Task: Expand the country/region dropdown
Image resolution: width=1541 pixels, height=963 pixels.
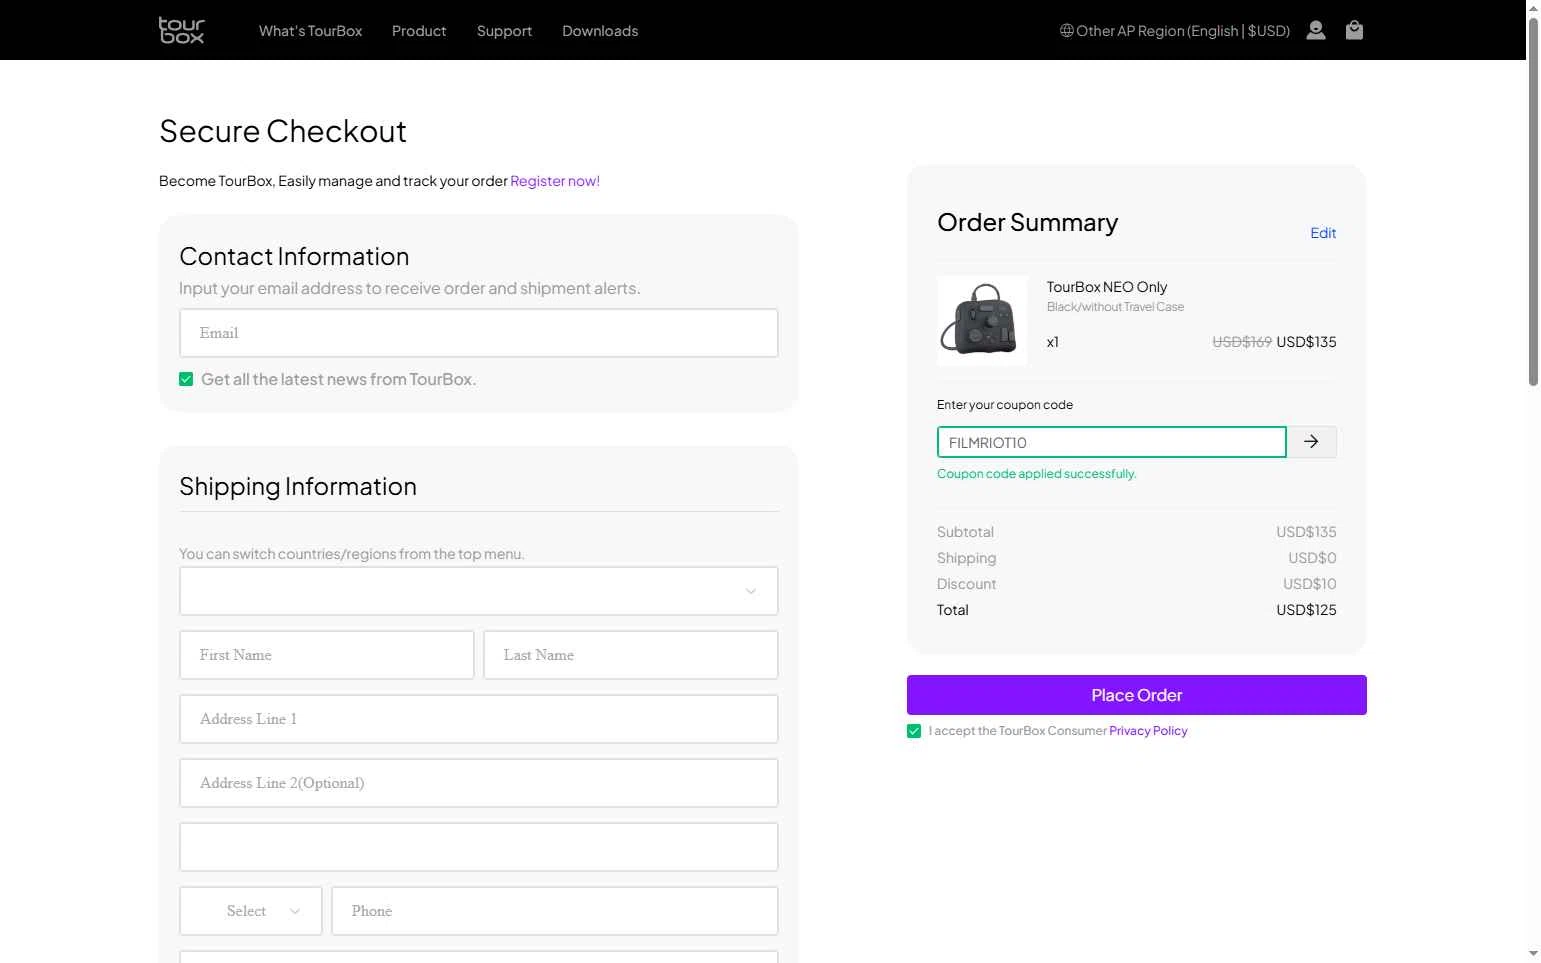Action: pyautogui.click(x=479, y=591)
